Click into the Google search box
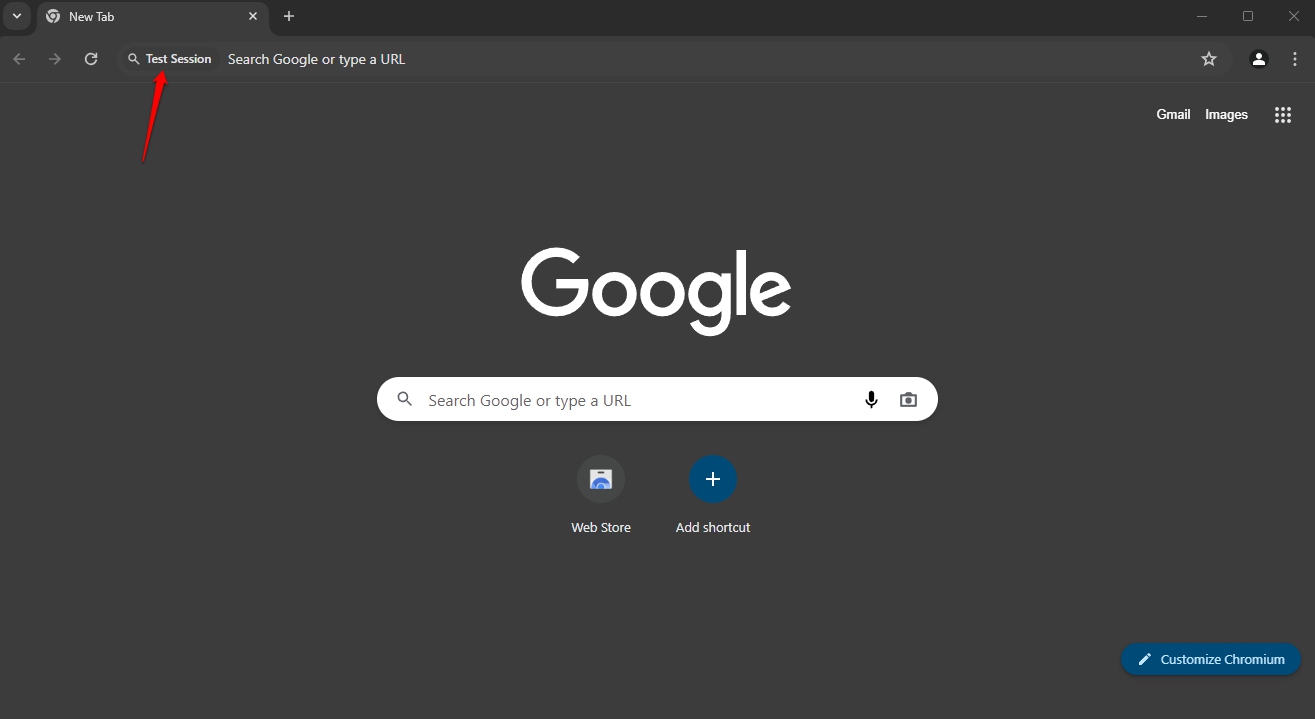The width and height of the screenshot is (1315, 719). click(657, 399)
